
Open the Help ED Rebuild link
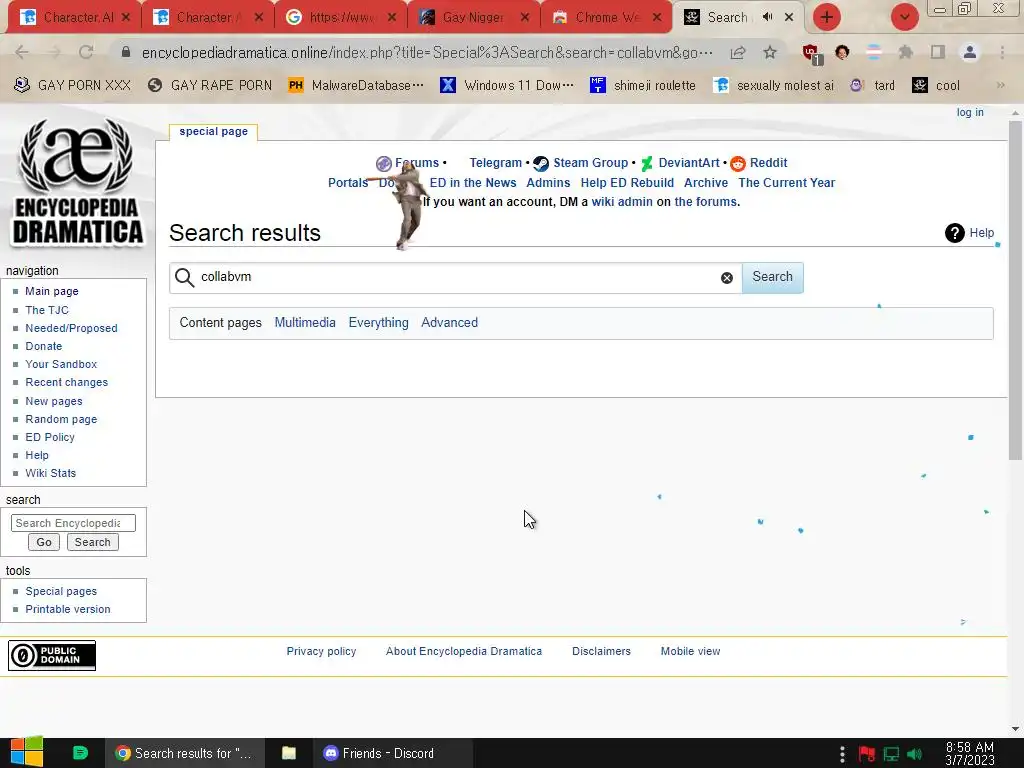click(x=627, y=183)
